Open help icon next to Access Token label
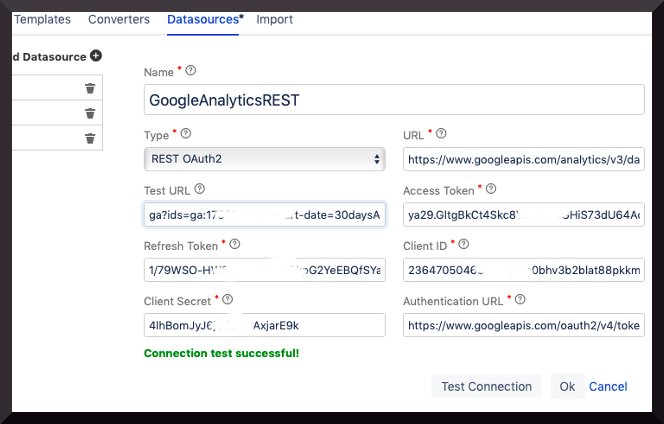The height and width of the screenshot is (424, 664). coord(491,189)
